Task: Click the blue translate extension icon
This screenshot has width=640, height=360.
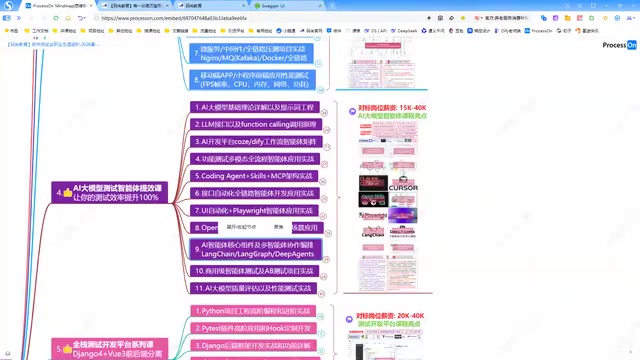Action: coord(543,18)
